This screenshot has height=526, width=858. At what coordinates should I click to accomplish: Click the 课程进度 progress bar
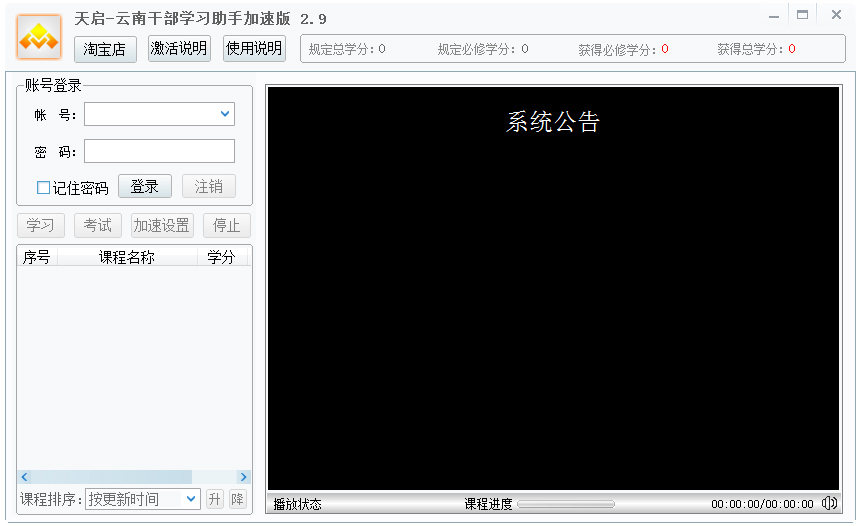pos(566,504)
